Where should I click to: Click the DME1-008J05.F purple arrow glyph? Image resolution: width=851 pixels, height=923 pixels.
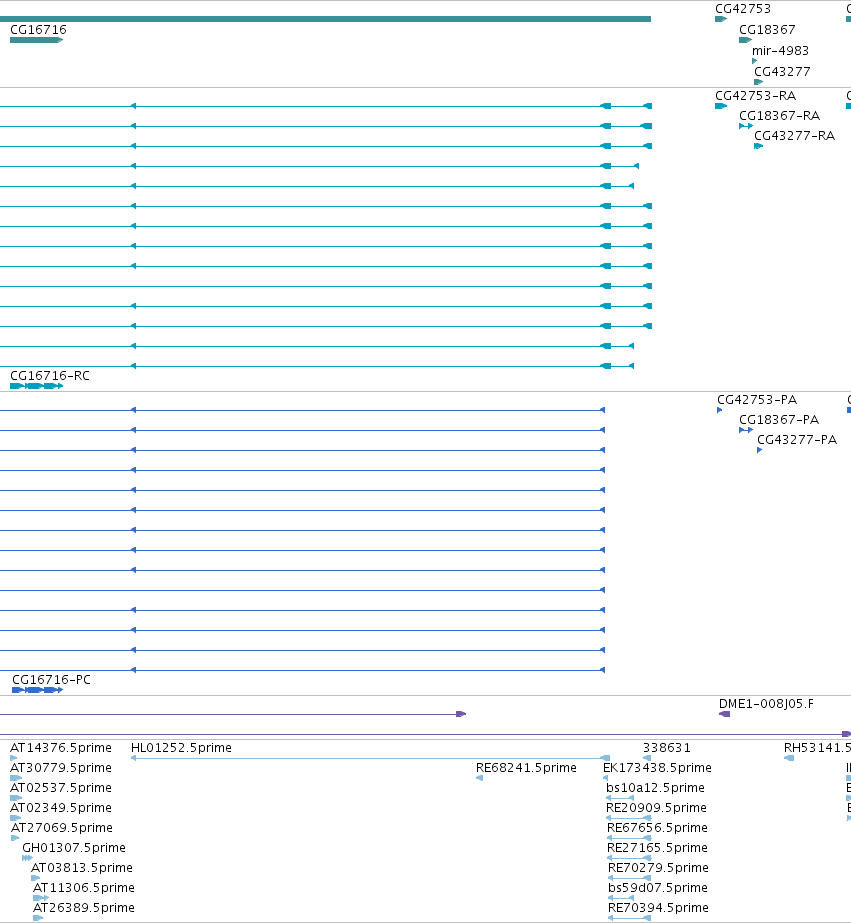point(724,714)
